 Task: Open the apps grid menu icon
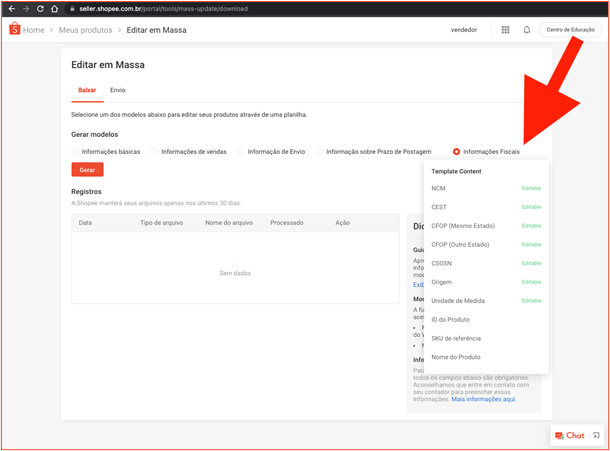coord(505,30)
